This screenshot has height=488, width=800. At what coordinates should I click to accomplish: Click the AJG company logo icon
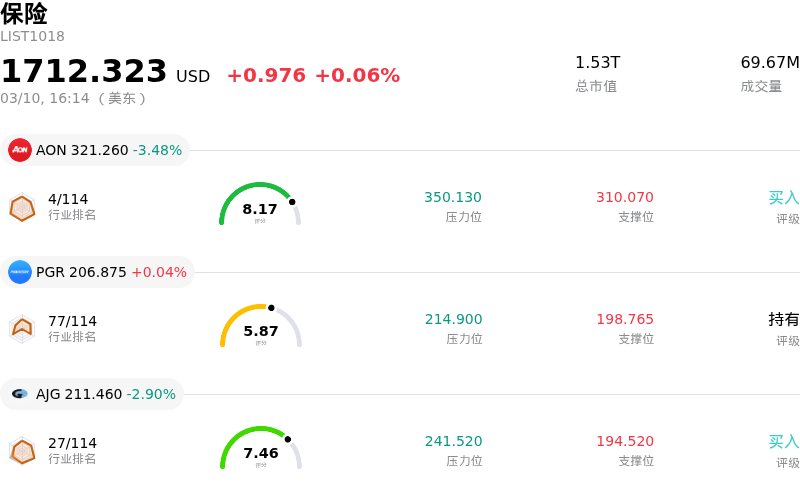coord(20,394)
